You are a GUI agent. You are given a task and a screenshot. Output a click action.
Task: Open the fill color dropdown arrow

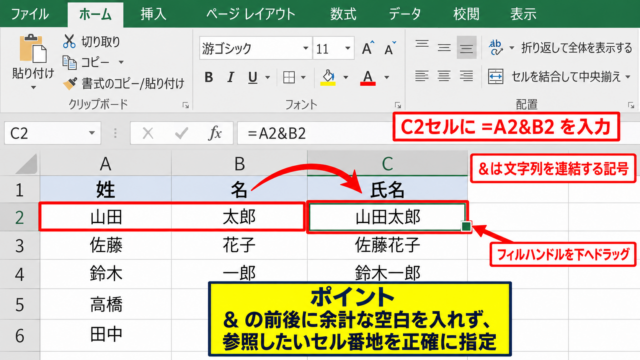[345, 77]
